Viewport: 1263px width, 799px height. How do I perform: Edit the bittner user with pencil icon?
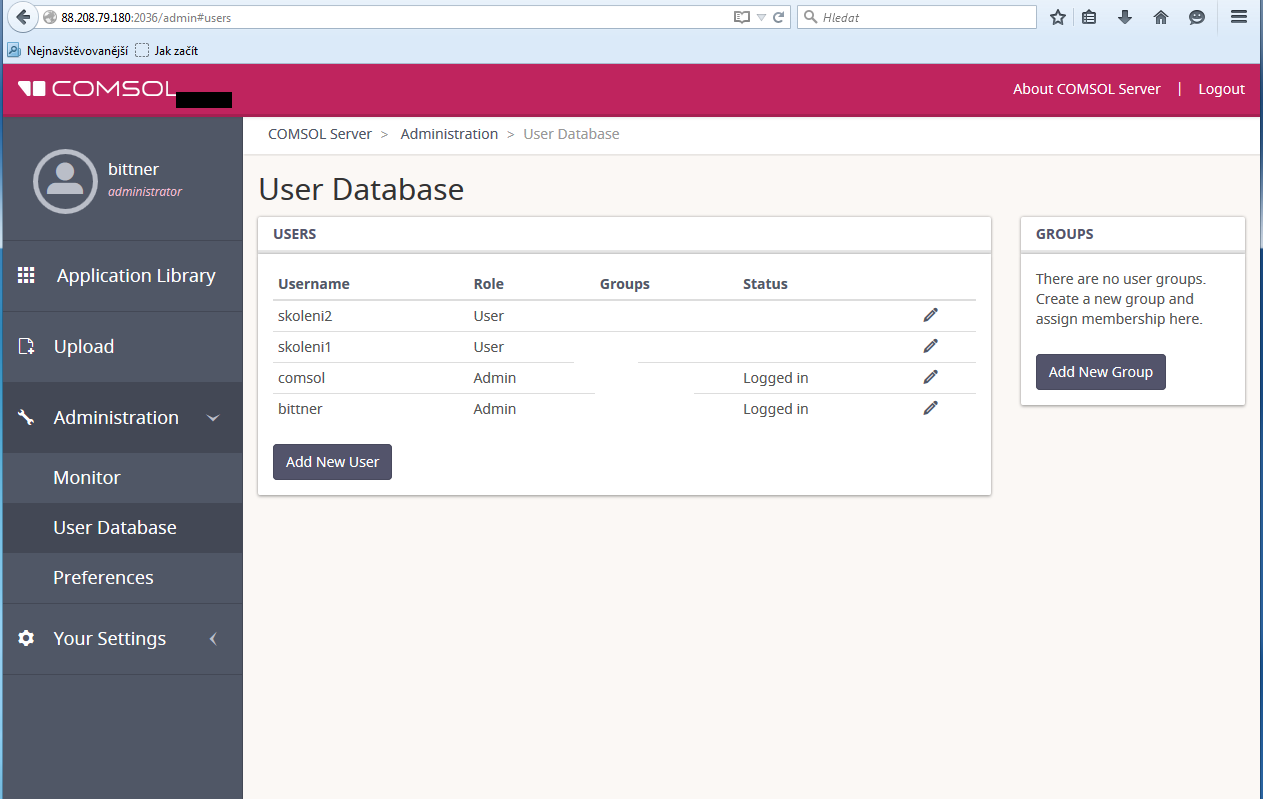click(x=931, y=408)
